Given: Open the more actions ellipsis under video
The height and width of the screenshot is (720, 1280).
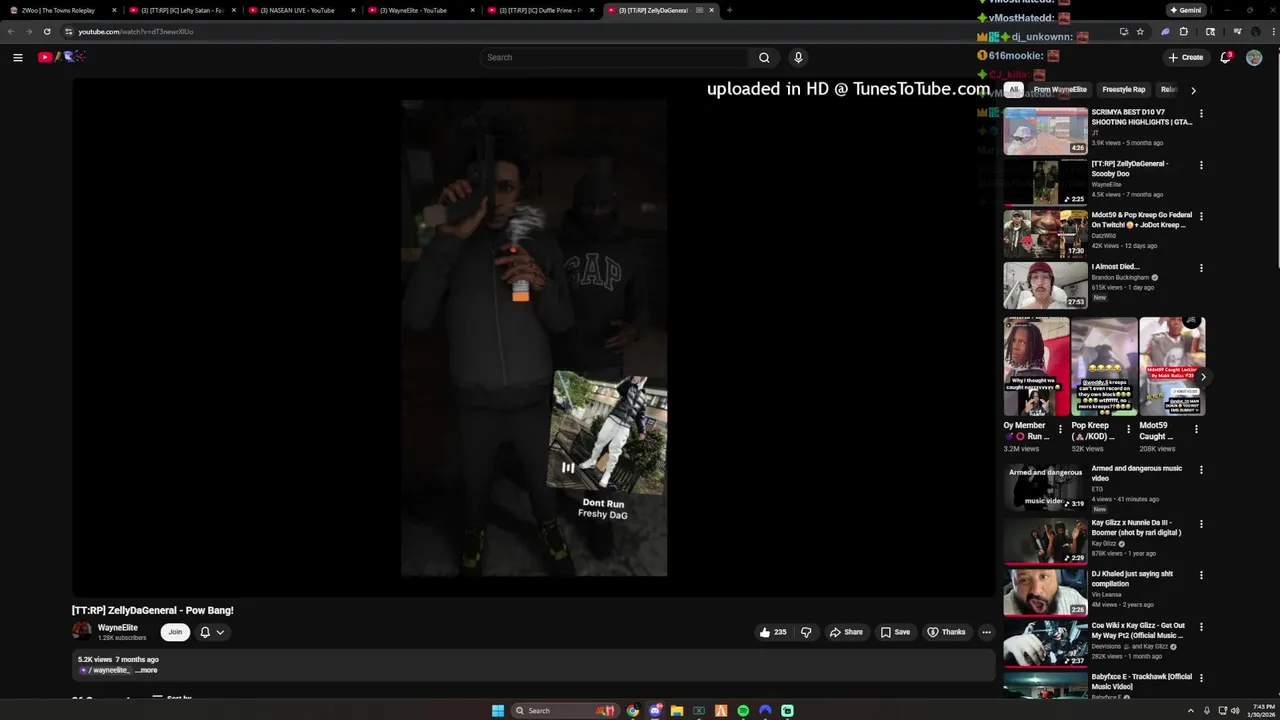Looking at the screenshot, I should [x=986, y=632].
